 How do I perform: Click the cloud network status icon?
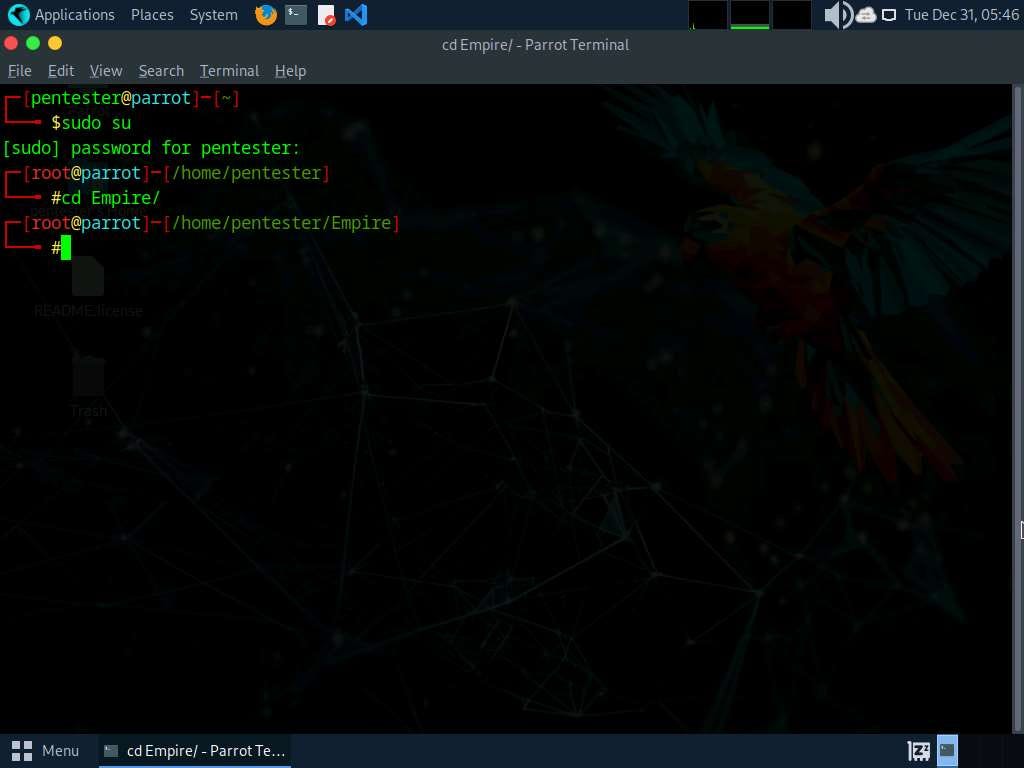[x=866, y=14]
